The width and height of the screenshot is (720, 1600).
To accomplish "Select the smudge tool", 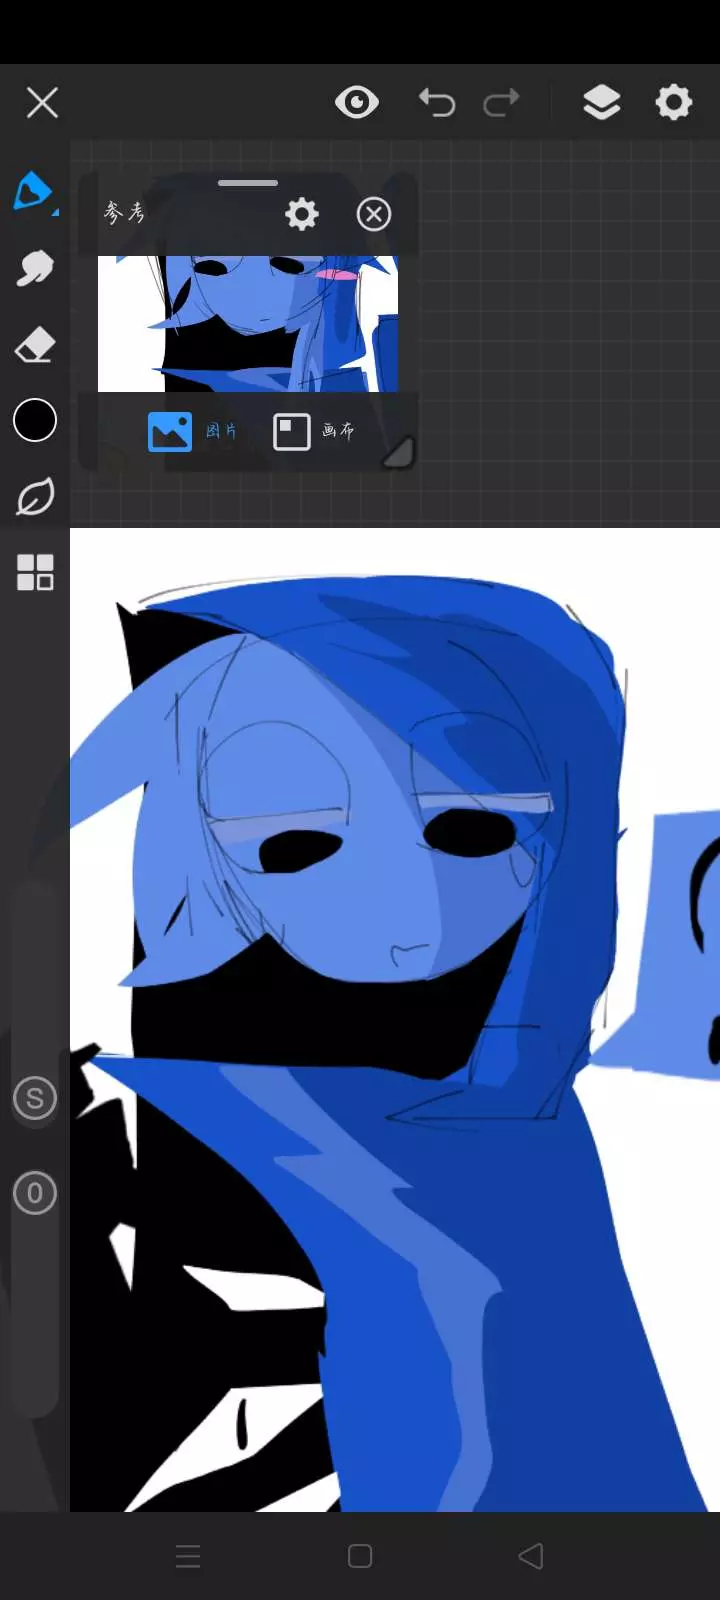I will point(35,268).
